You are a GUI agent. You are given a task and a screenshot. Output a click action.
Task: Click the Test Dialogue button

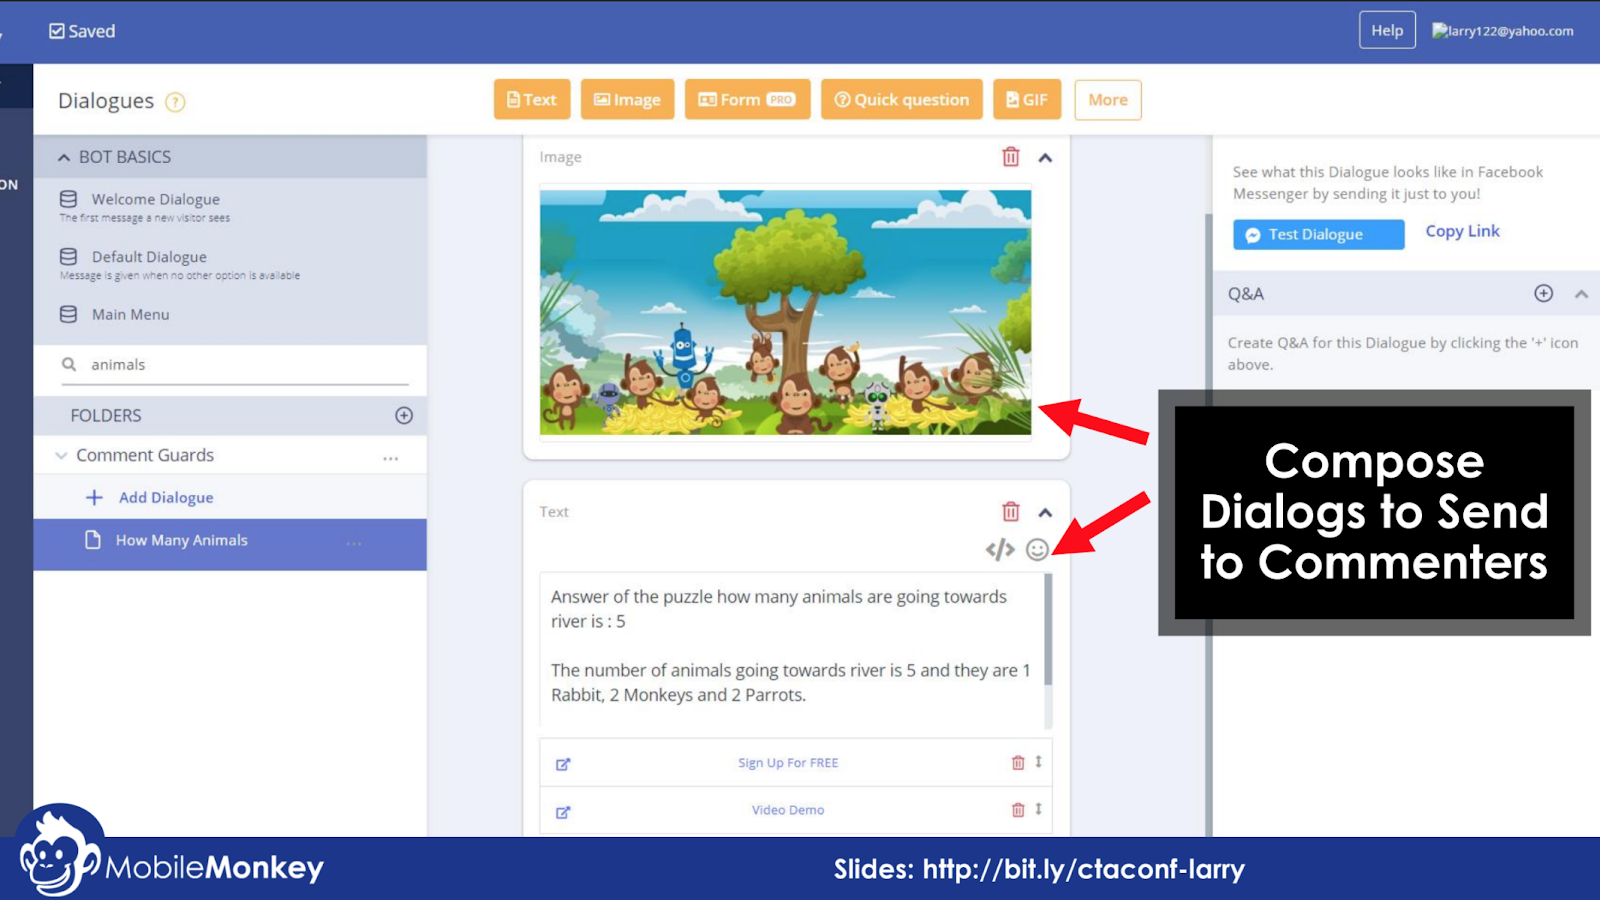tap(1318, 234)
